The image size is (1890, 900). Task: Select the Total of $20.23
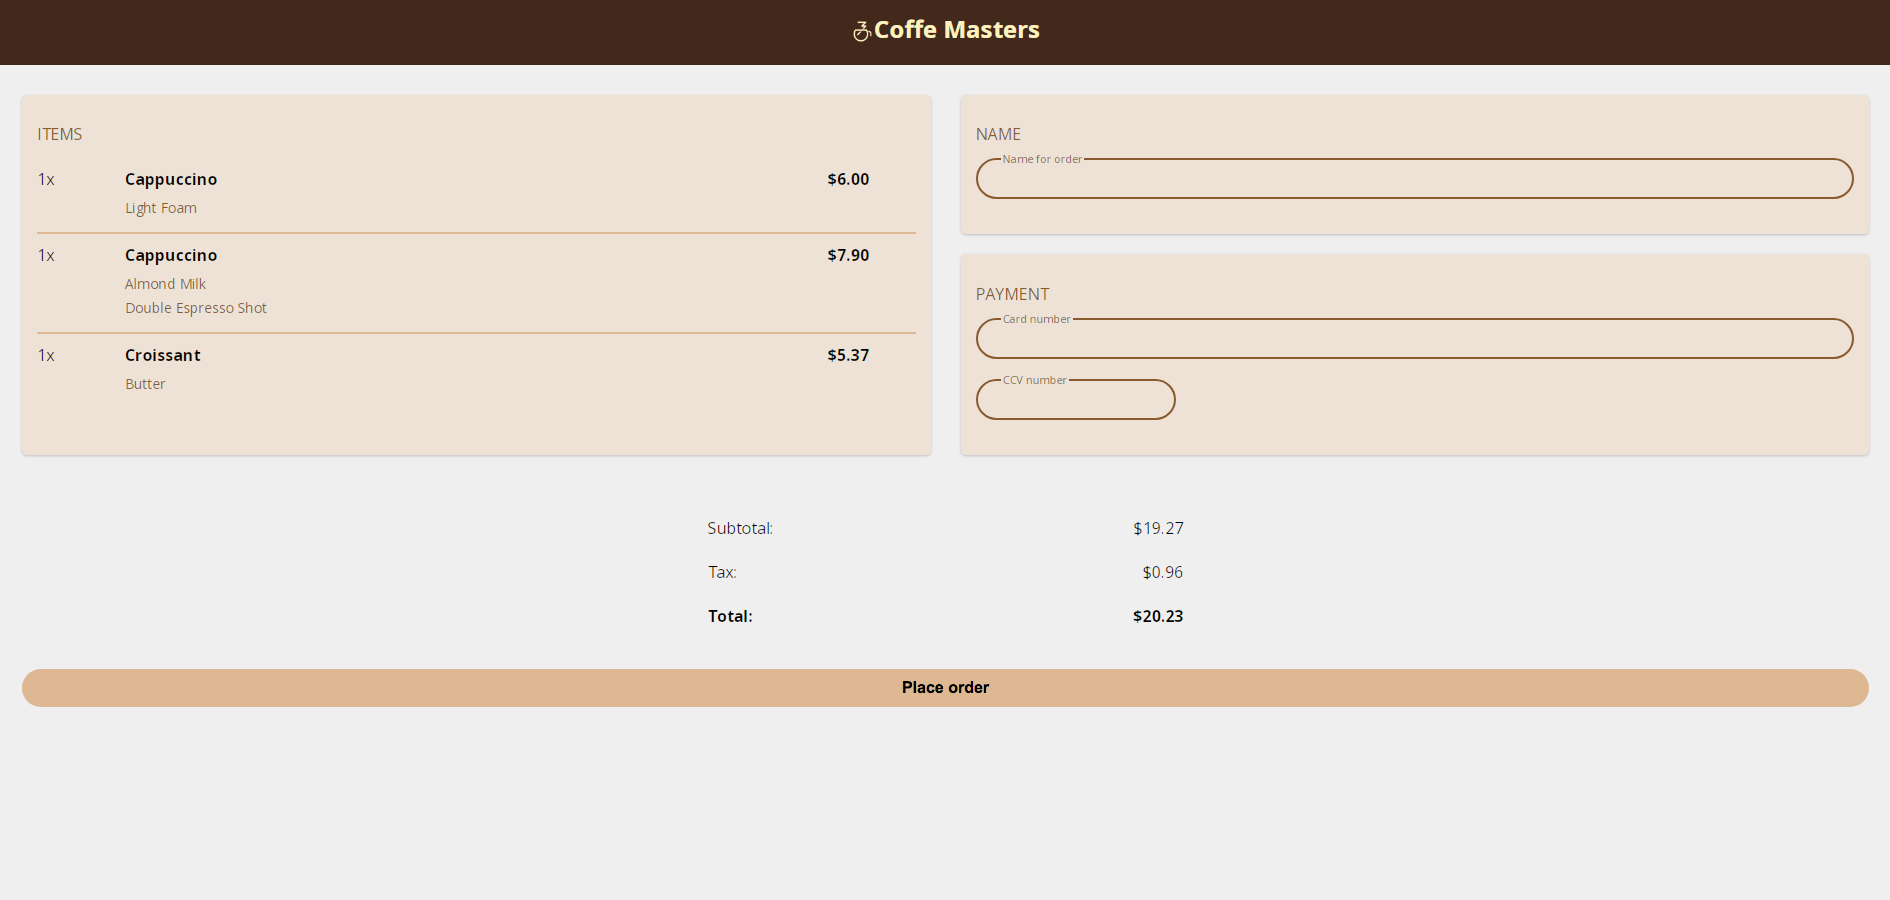click(x=1158, y=616)
